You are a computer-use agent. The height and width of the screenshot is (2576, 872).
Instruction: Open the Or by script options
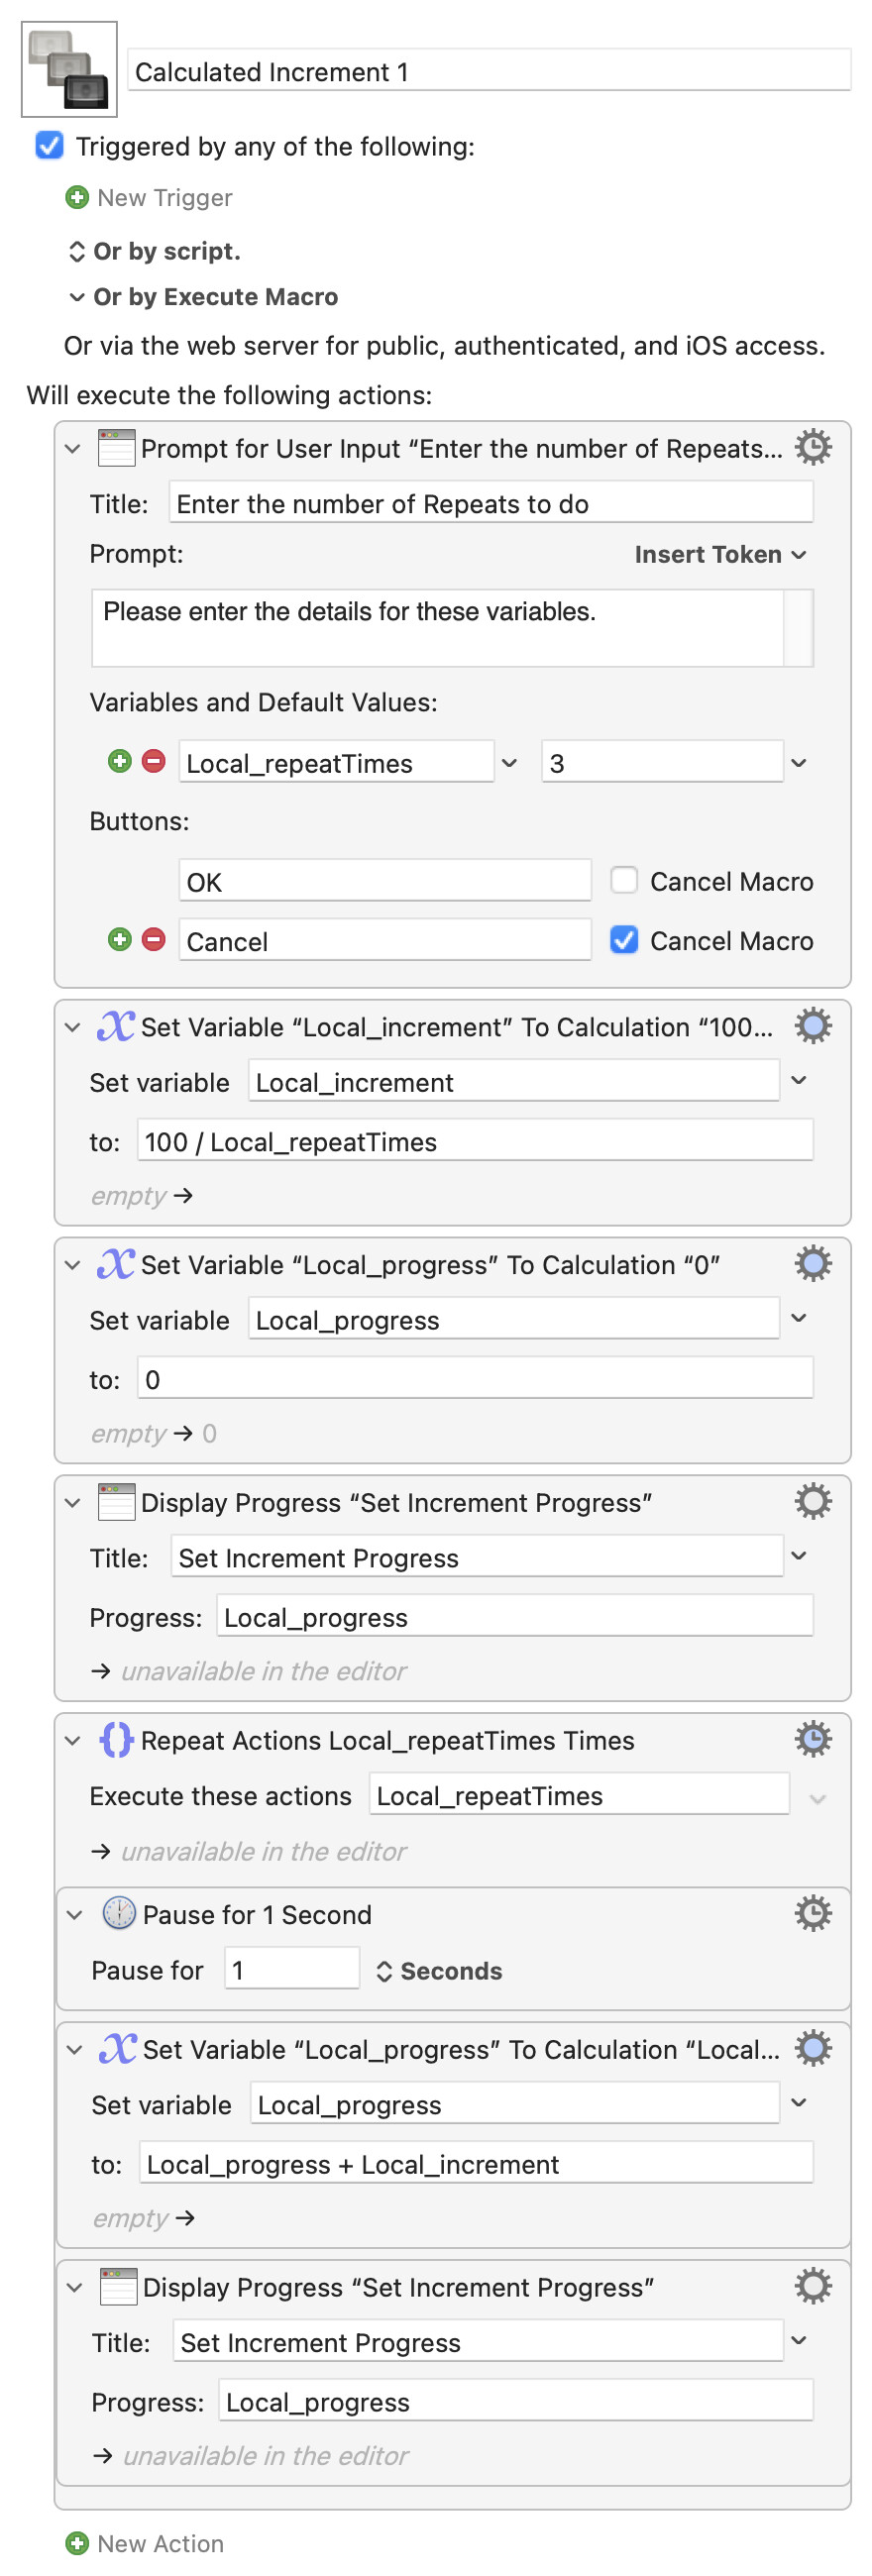(77, 251)
